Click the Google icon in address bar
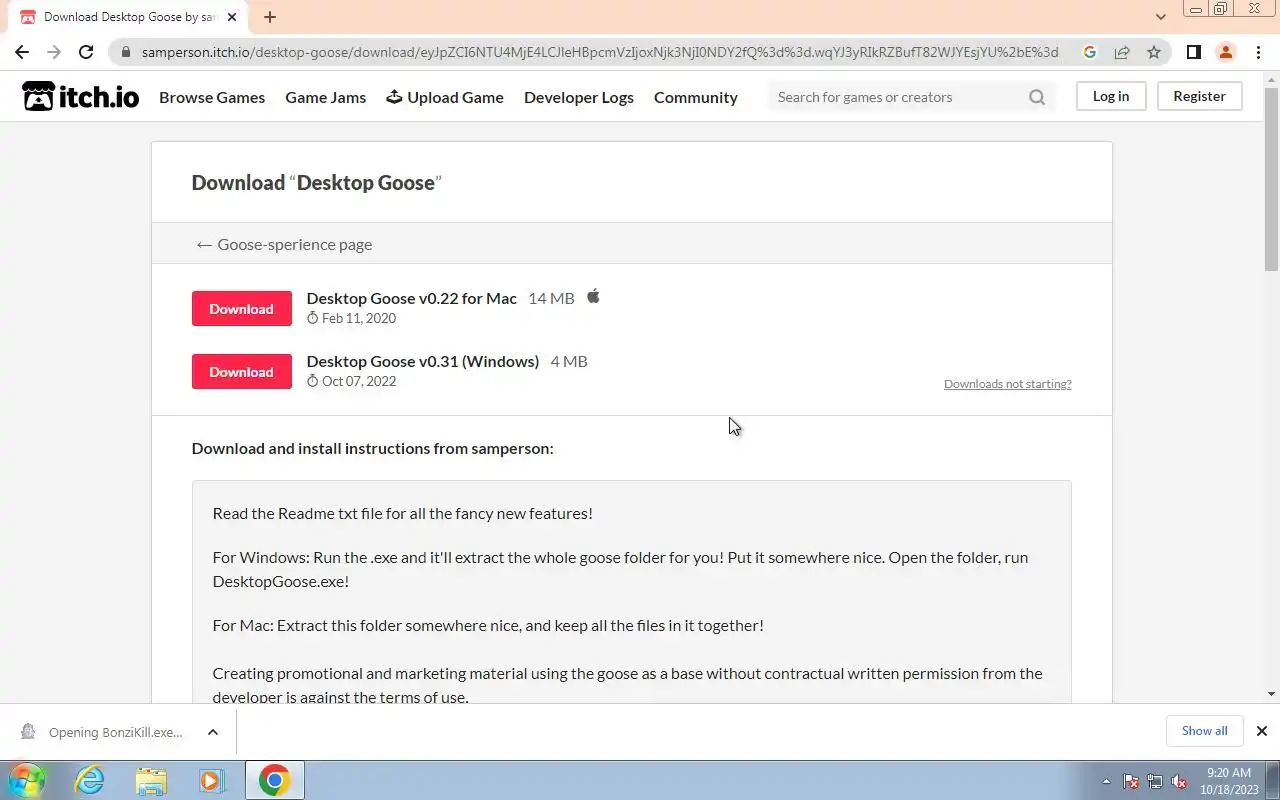1280x800 pixels. coord(1090,52)
